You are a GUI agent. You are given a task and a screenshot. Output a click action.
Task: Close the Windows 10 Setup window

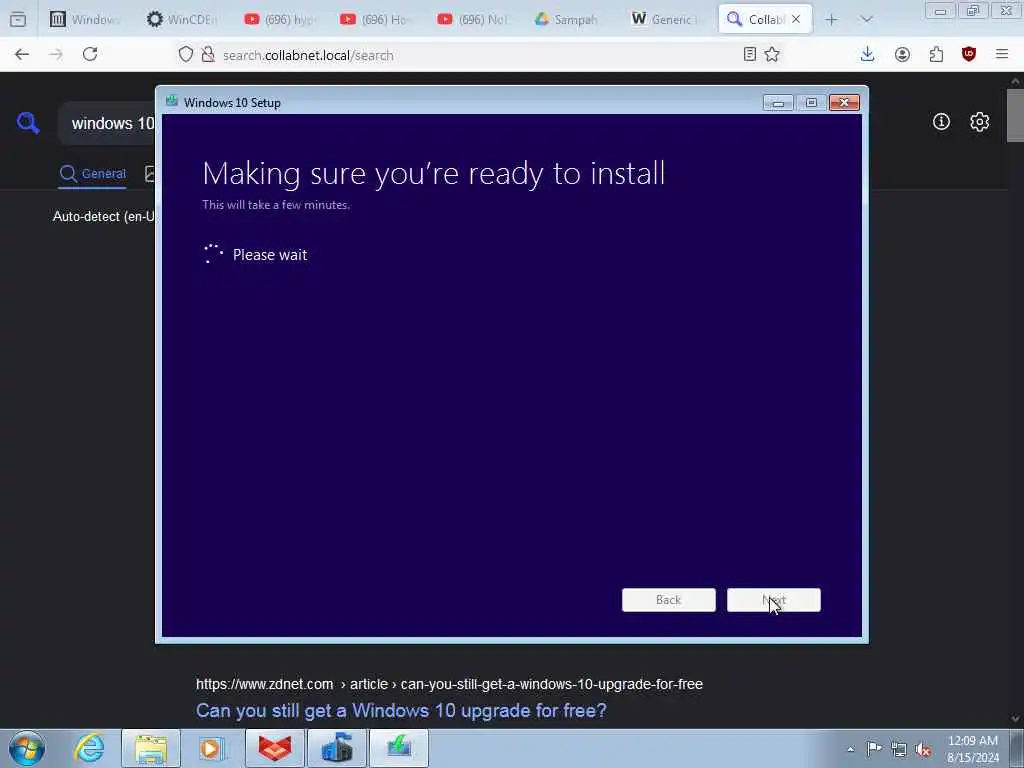point(844,103)
